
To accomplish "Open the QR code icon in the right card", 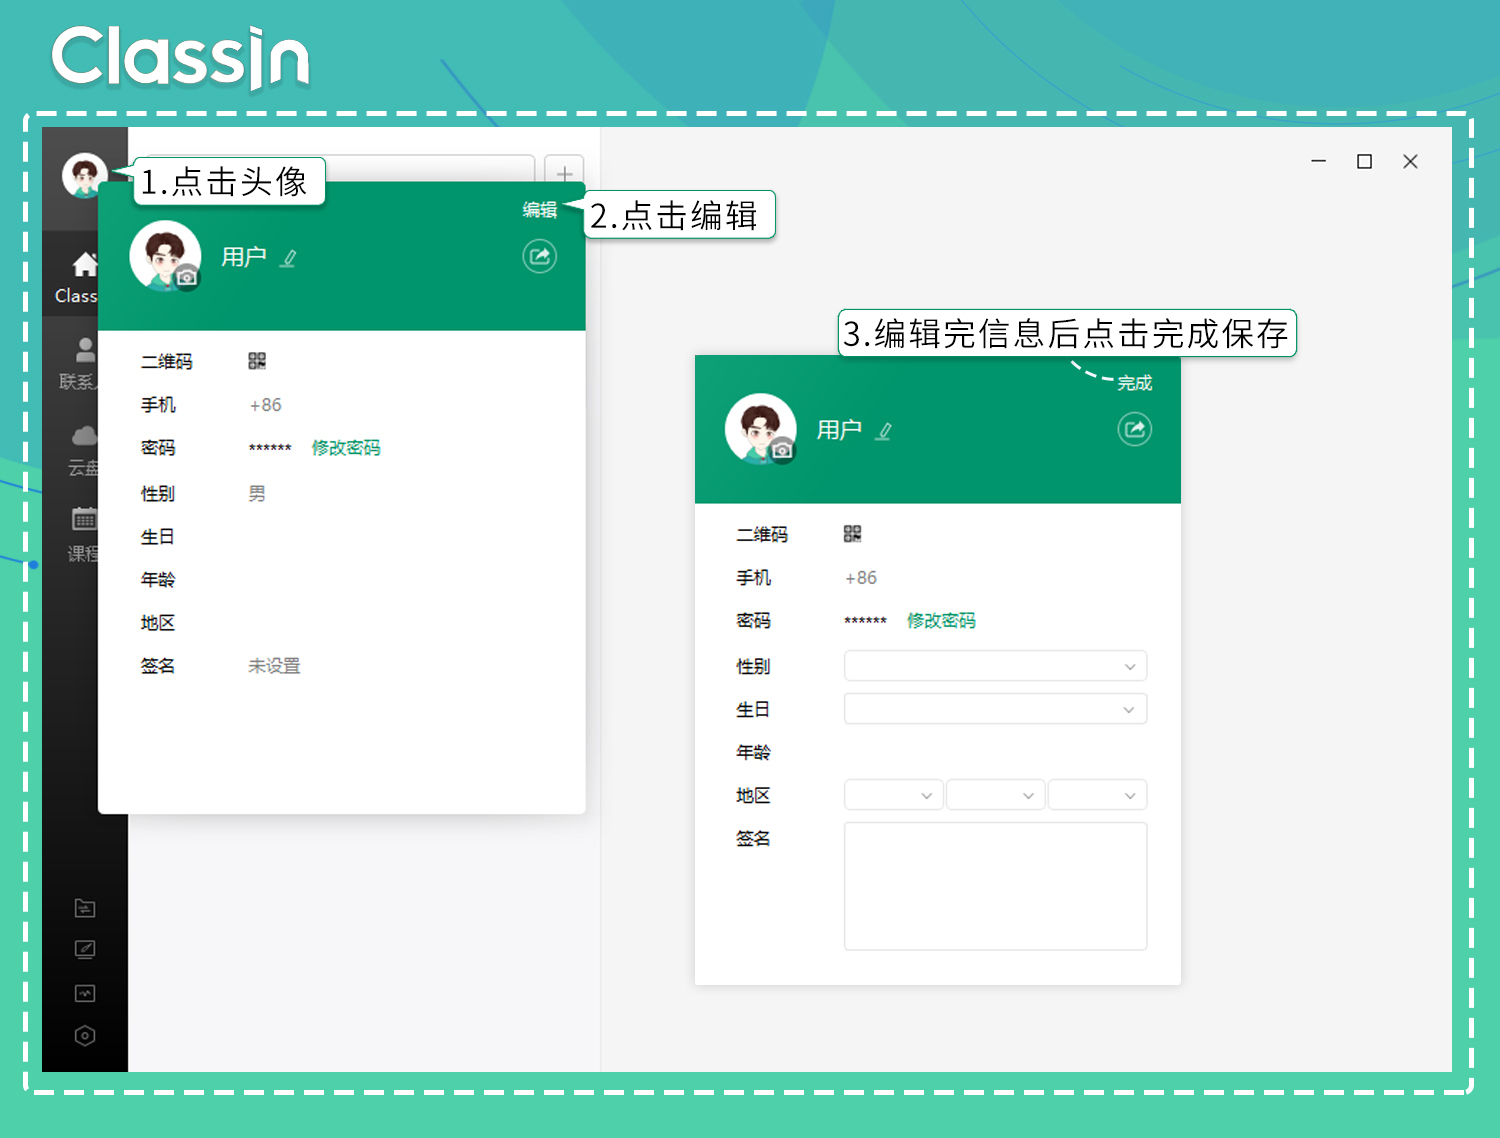I will 852,534.
